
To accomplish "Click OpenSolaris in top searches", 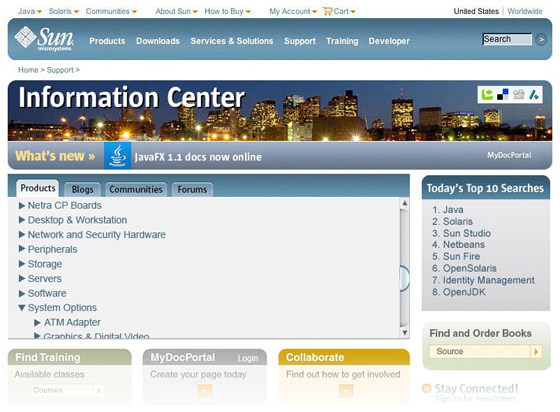I will tap(470, 268).
